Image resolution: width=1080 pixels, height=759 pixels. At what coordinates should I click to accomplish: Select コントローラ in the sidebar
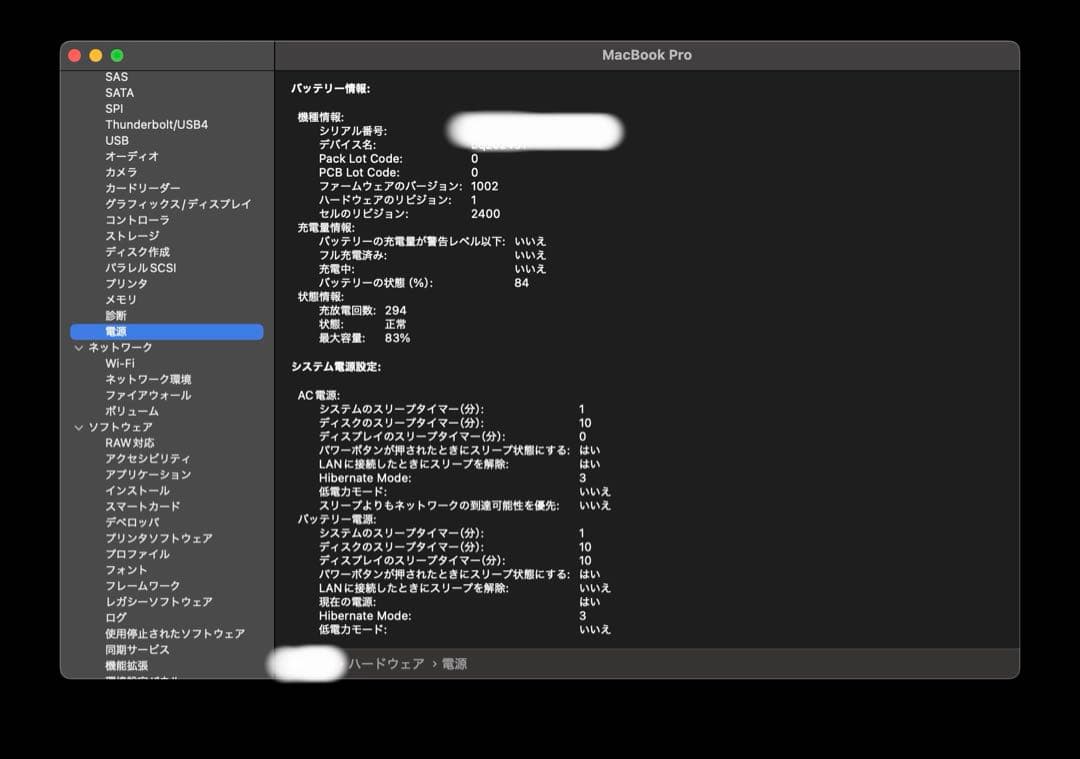137,220
